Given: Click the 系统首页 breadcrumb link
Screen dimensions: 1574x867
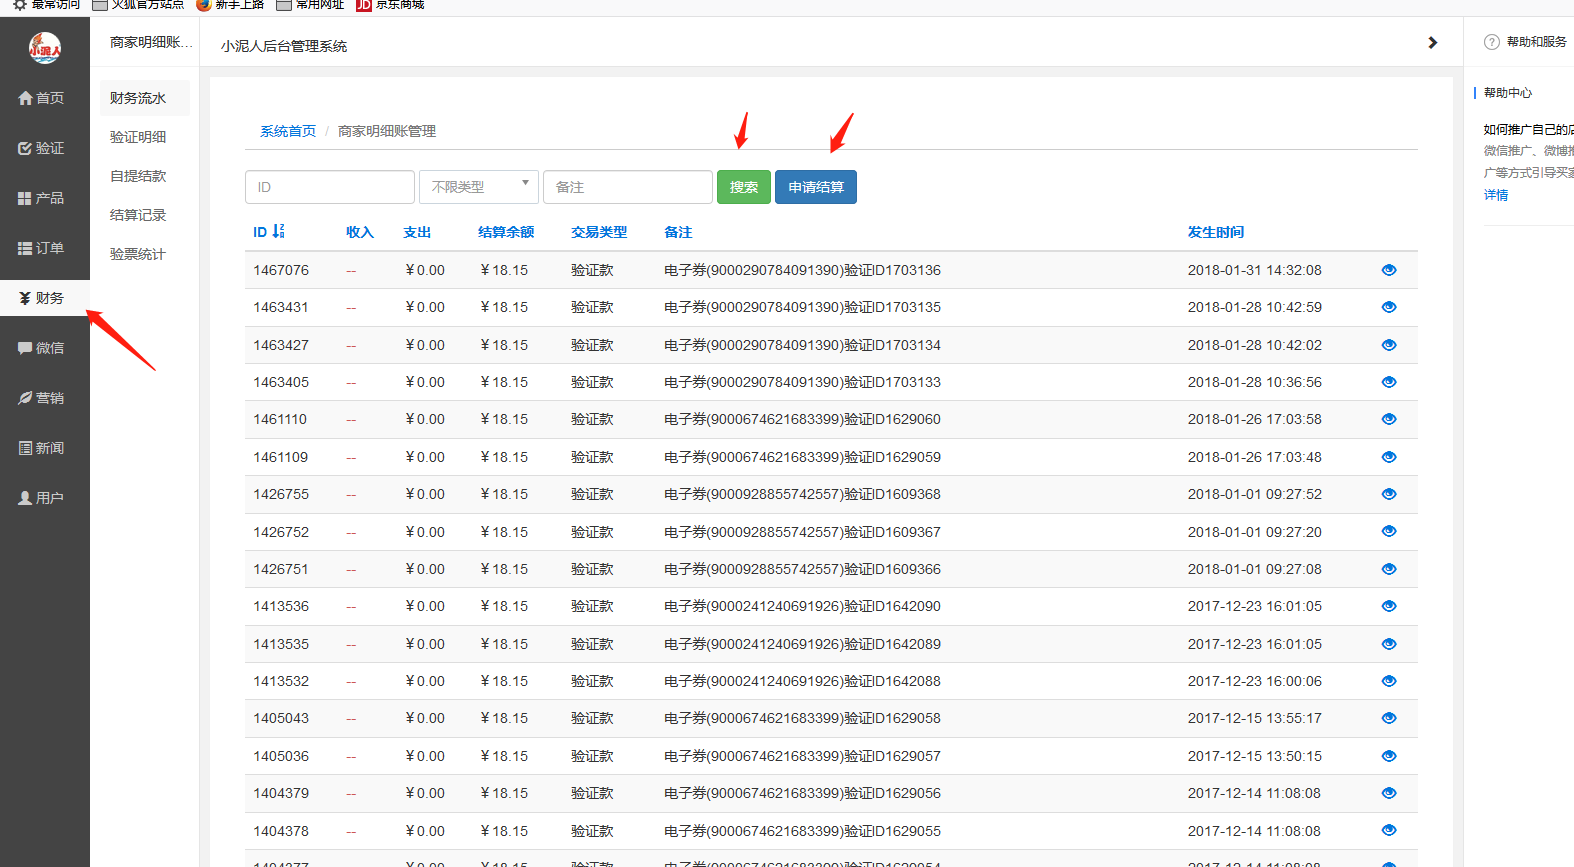Looking at the screenshot, I should click(x=288, y=131).
